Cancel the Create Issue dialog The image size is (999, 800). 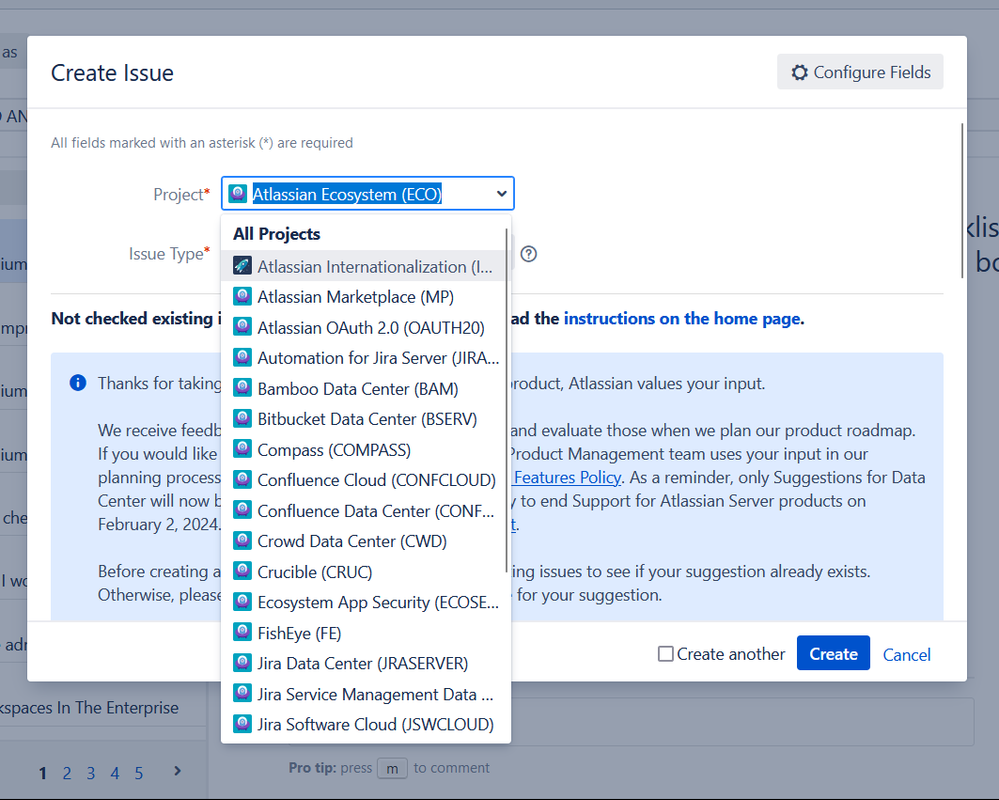click(x=906, y=654)
